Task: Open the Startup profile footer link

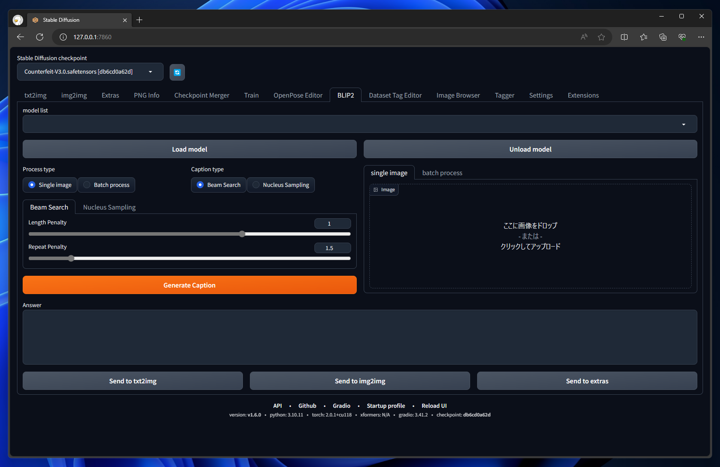Action: (386, 406)
